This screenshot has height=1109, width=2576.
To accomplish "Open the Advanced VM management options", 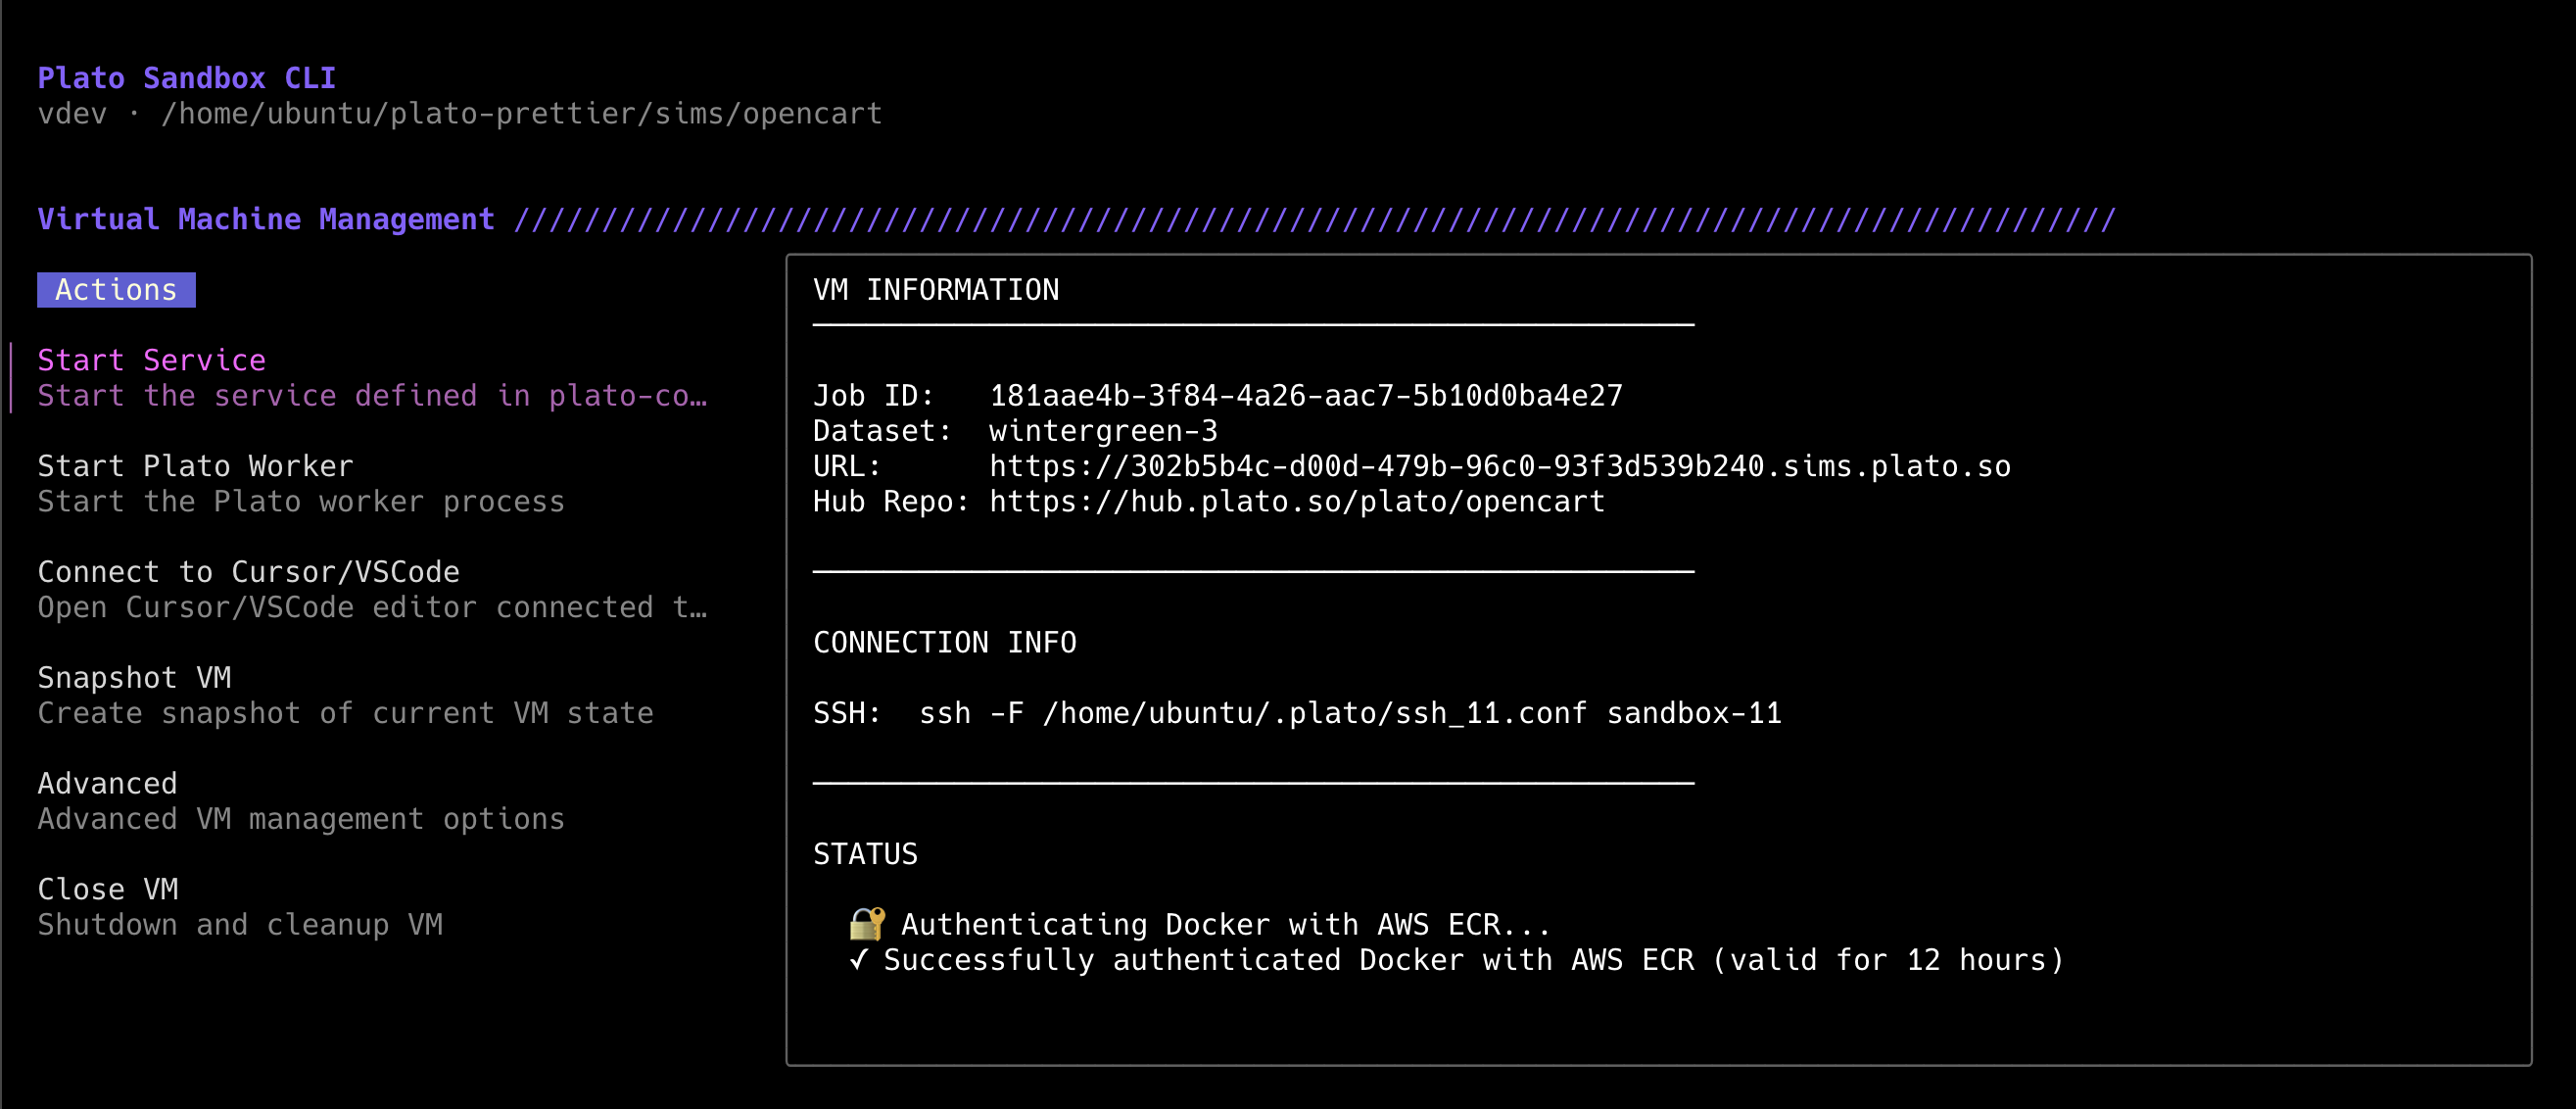I will point(107,783).
